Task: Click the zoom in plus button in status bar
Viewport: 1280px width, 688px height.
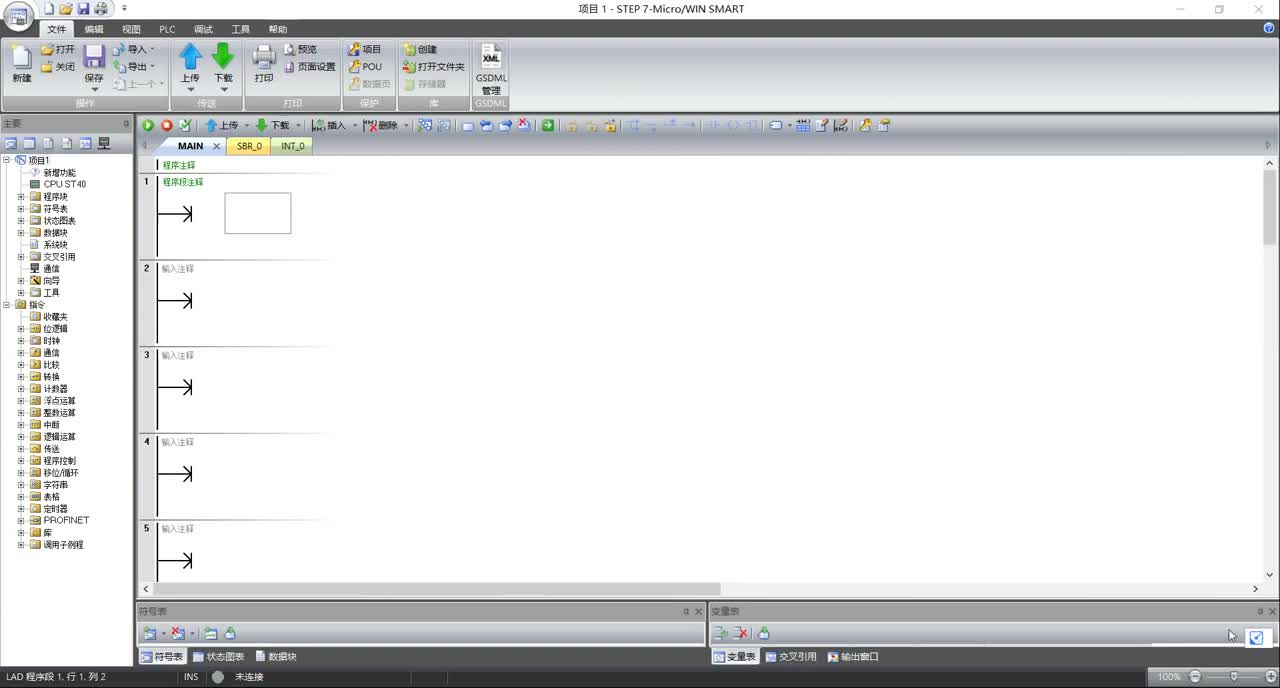Action: [1272, 677]
